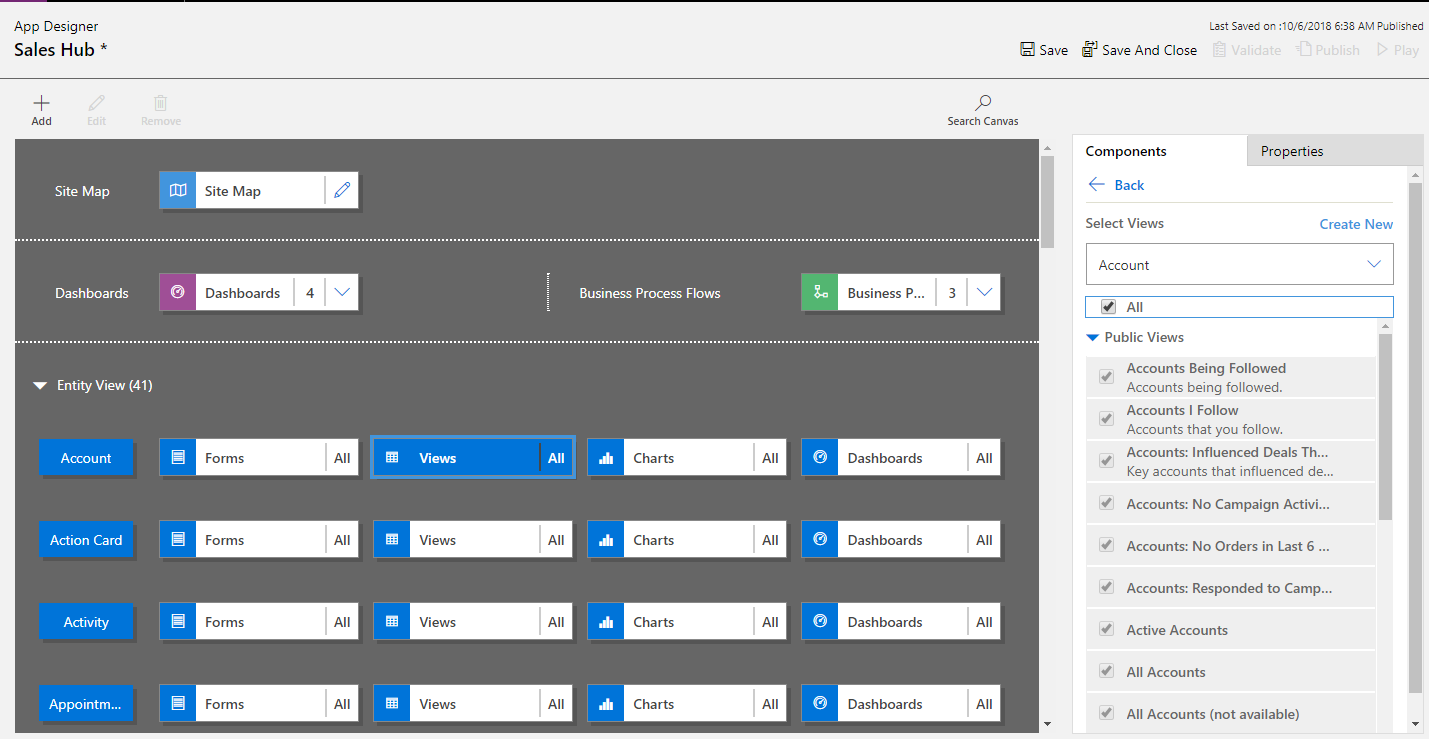Click the Save disk icon
This screenshot has height=739, width=1429.
tap(1027, 49)
